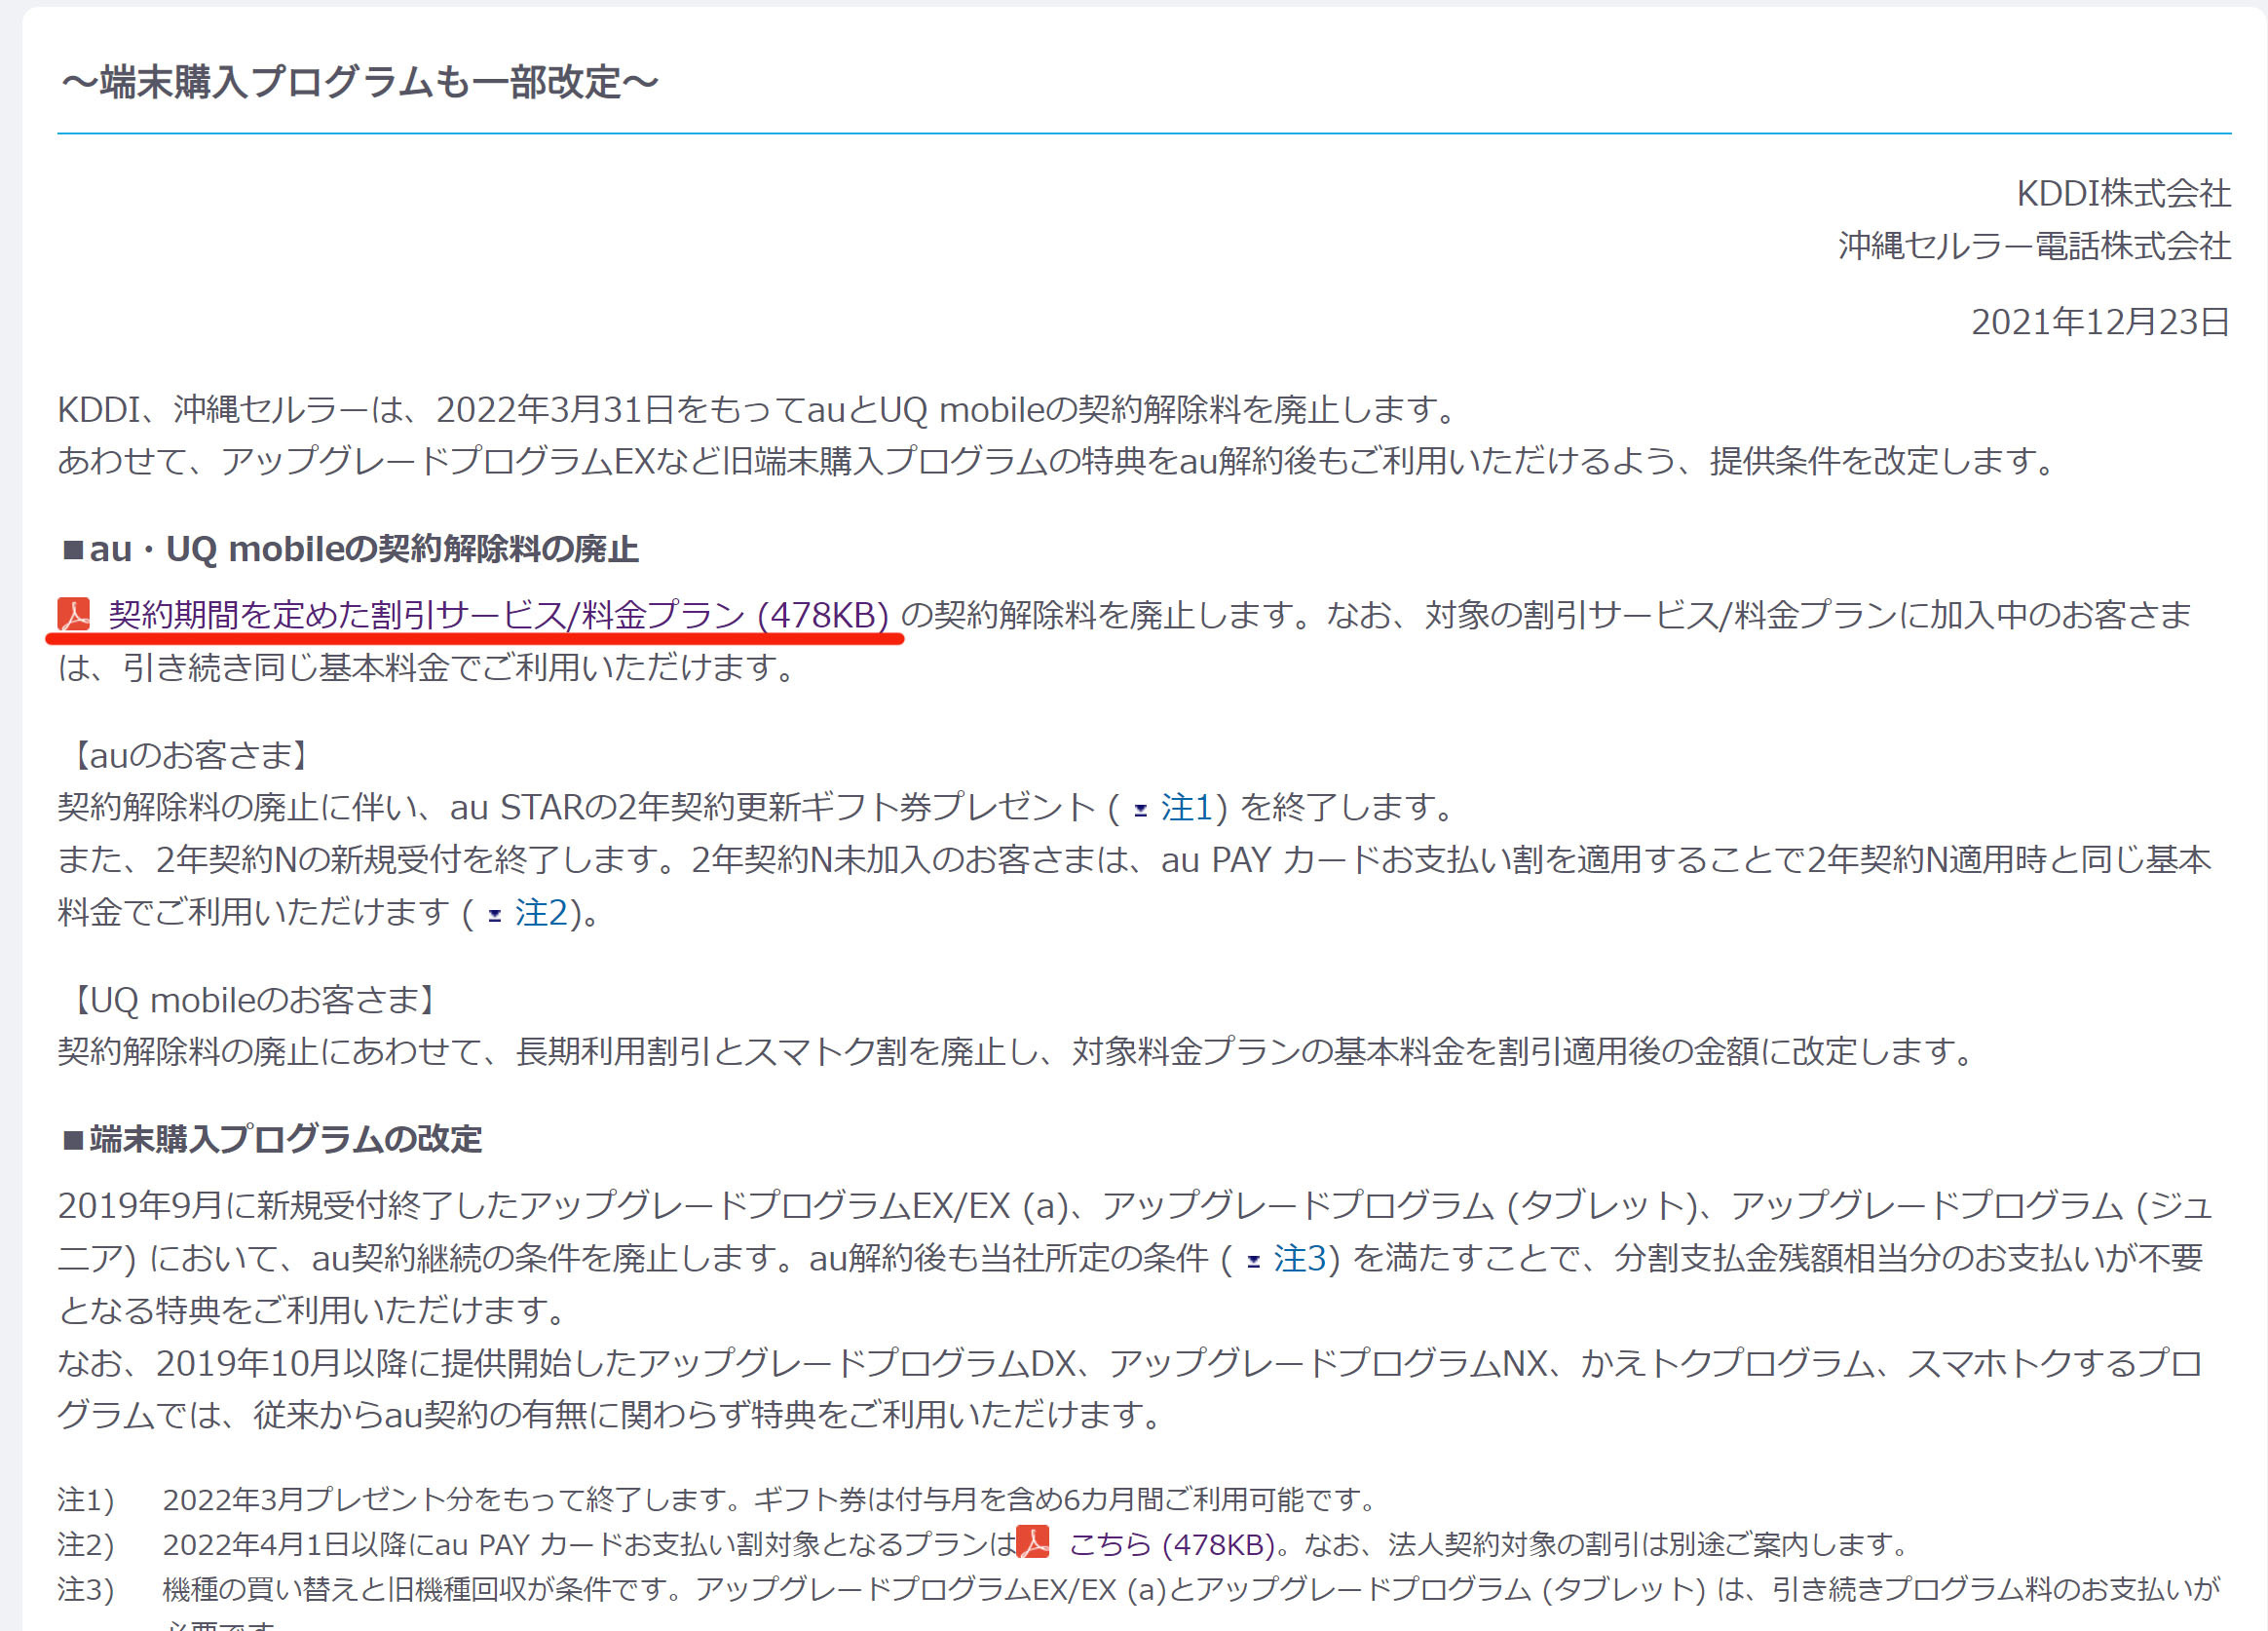Click the ■端末購入プログラムの改定 section heading
Screen dimensions: 2268x1631
click(x=272, y=1139)
